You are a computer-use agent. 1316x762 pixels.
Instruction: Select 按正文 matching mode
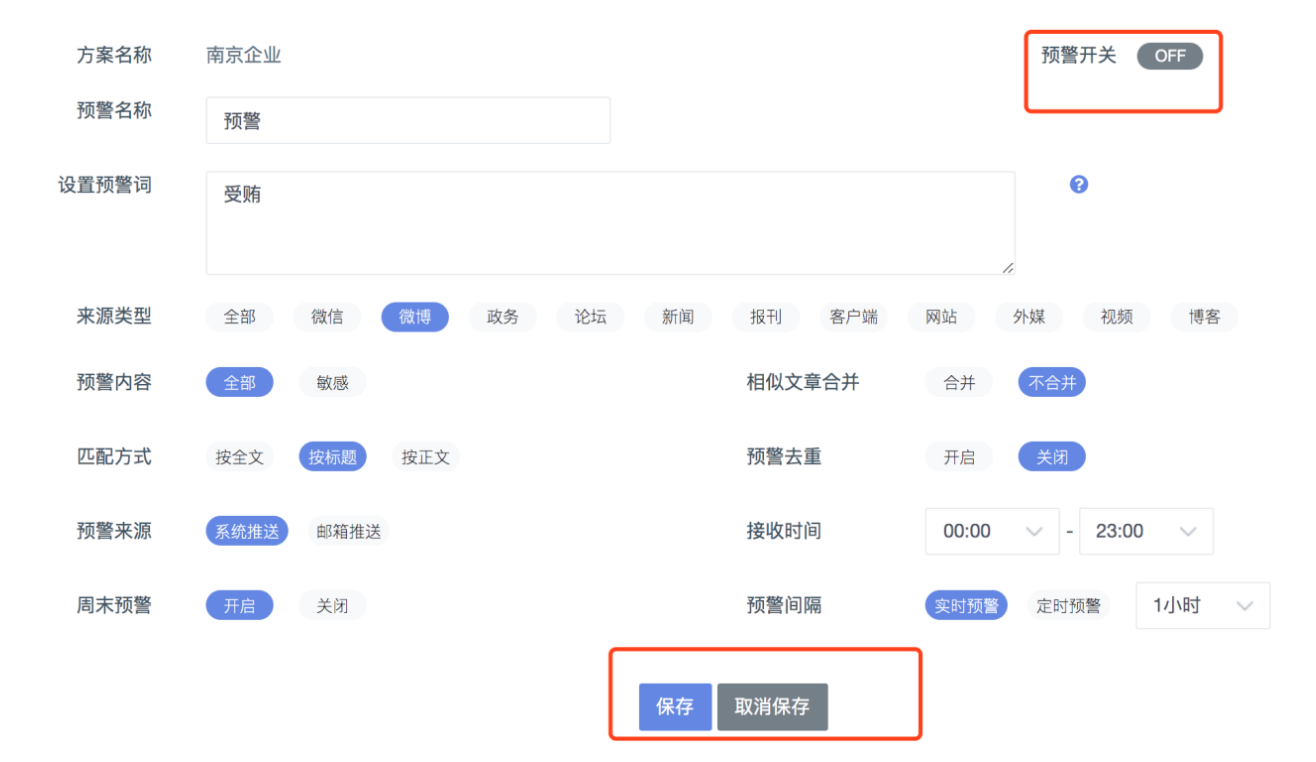pos(425,457)
